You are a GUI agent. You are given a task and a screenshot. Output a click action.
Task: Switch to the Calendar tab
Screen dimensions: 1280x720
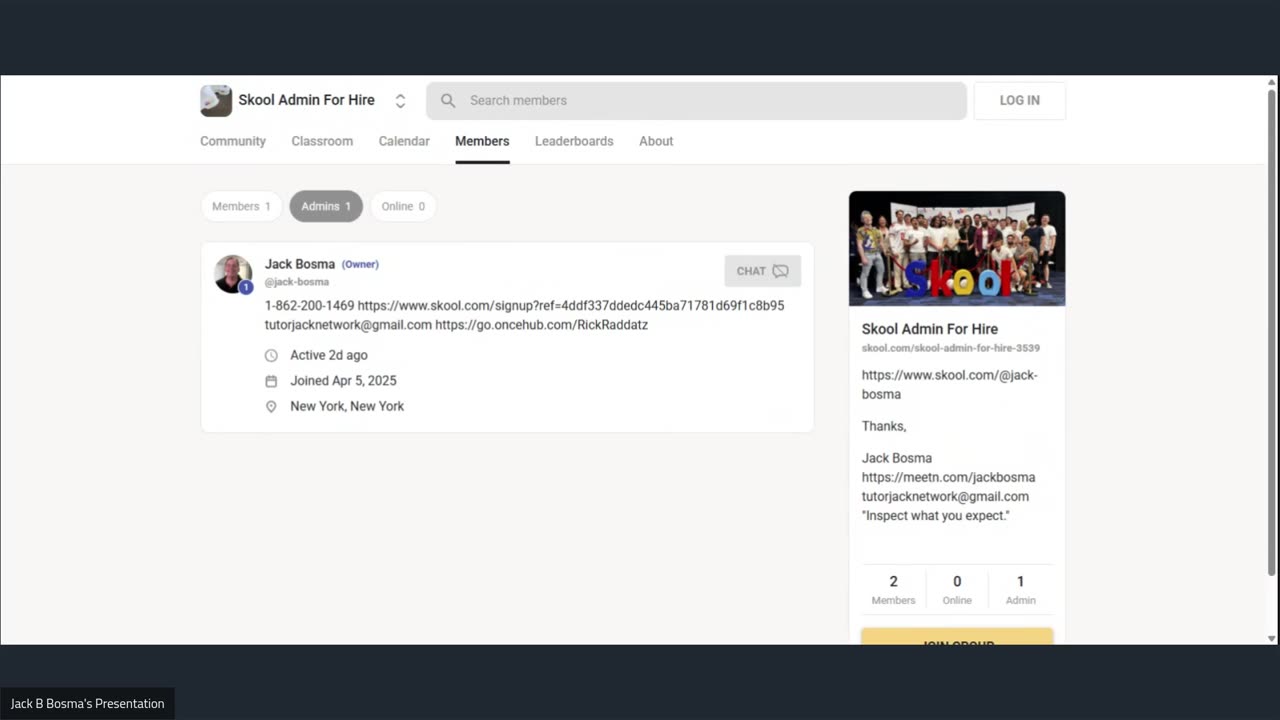tap(404, 141)
